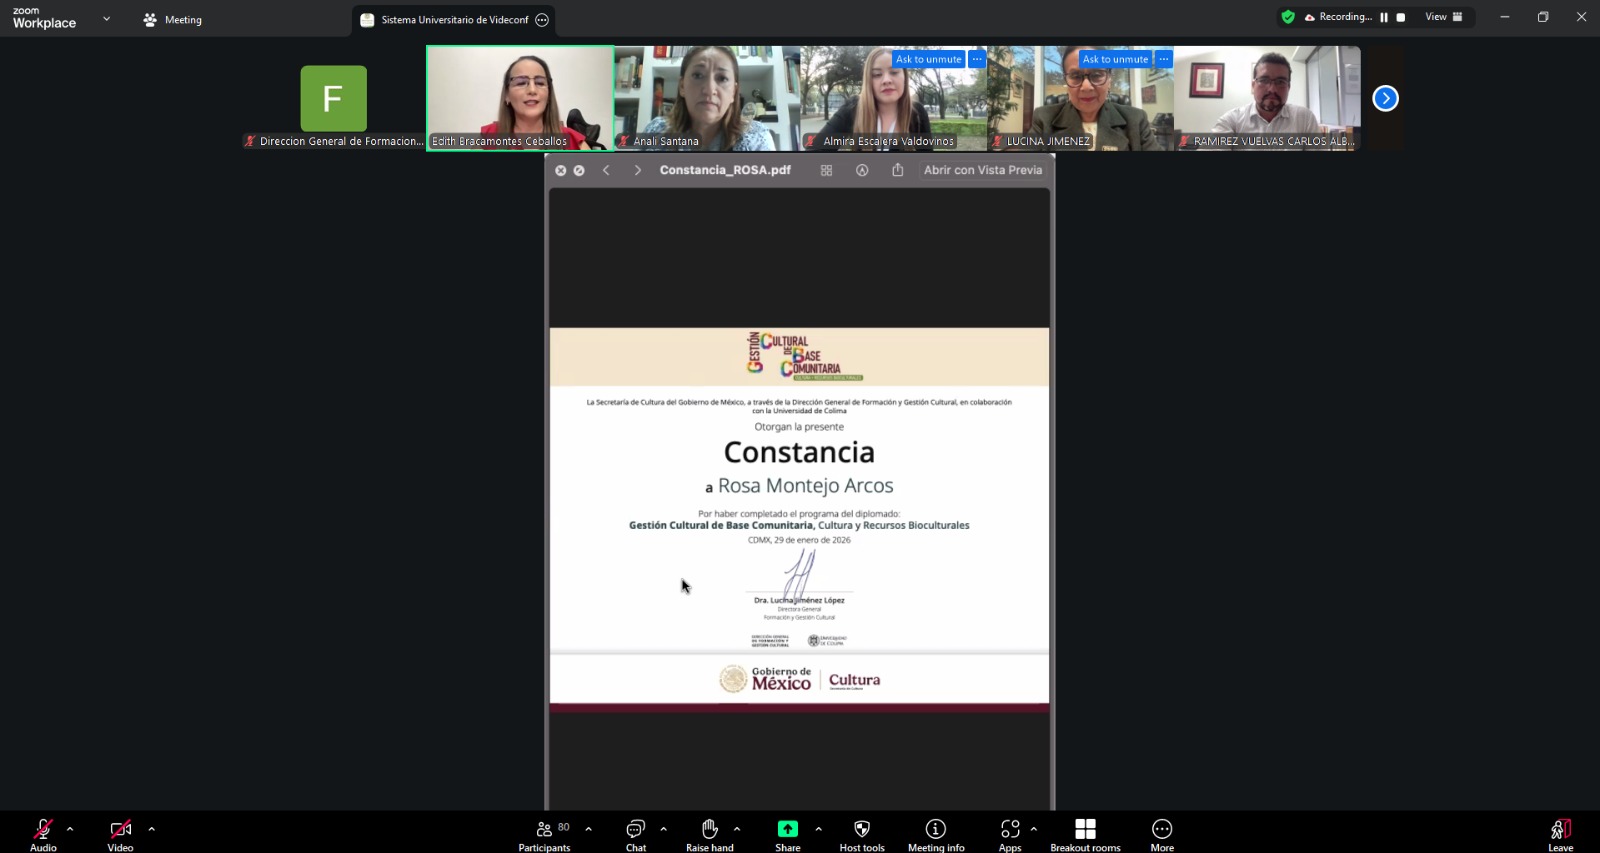This screenshot has width=1600, height=853.
Task: Start video with the Video button
Action: pos(120,834)
